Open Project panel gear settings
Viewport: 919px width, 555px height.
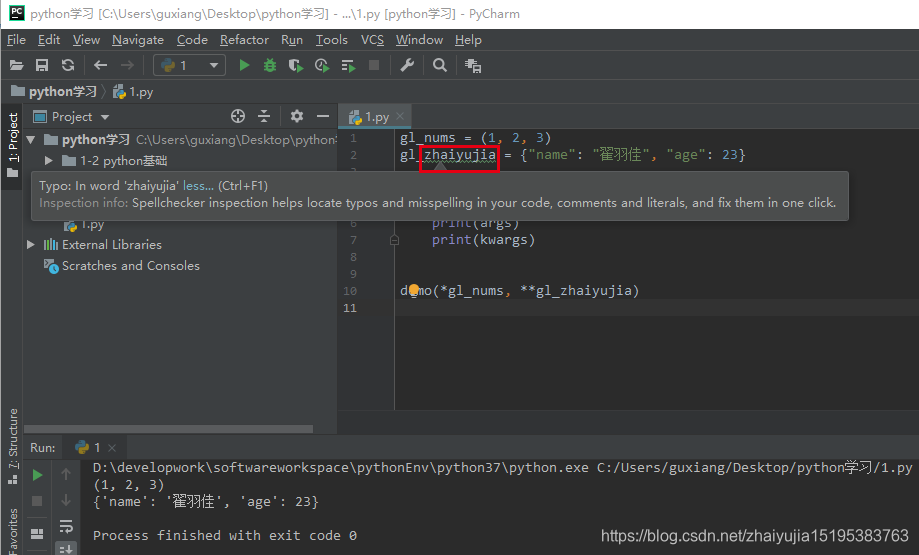click(297, 116)
